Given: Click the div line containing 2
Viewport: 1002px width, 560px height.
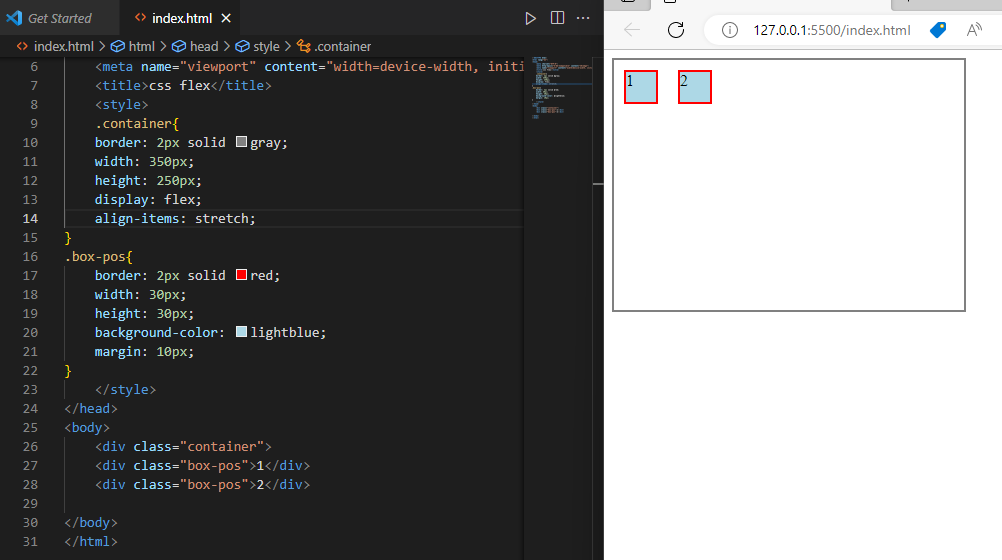Looking at the screenshot, I should [203, 485].
